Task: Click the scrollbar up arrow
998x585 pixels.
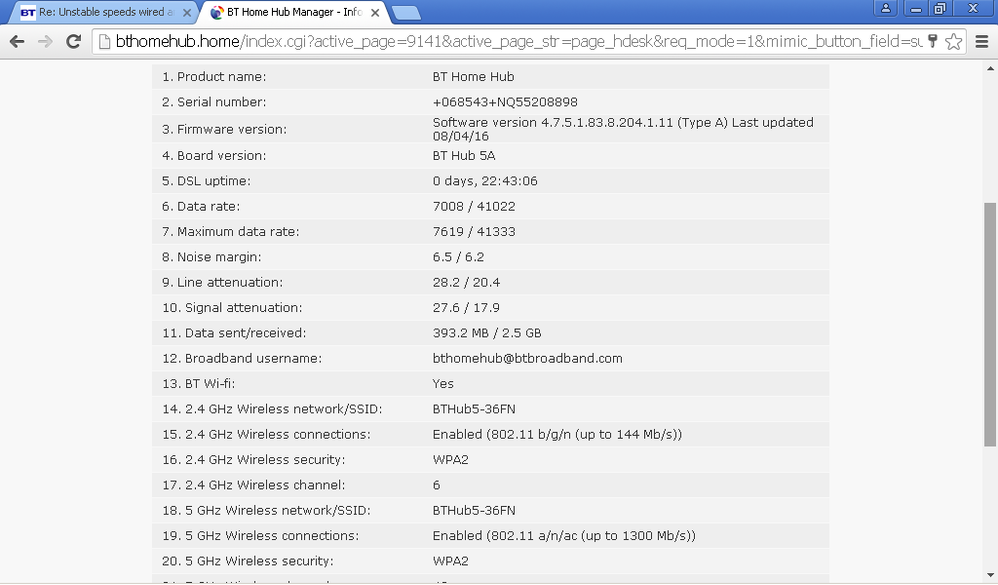Action: tap(990, 68)
